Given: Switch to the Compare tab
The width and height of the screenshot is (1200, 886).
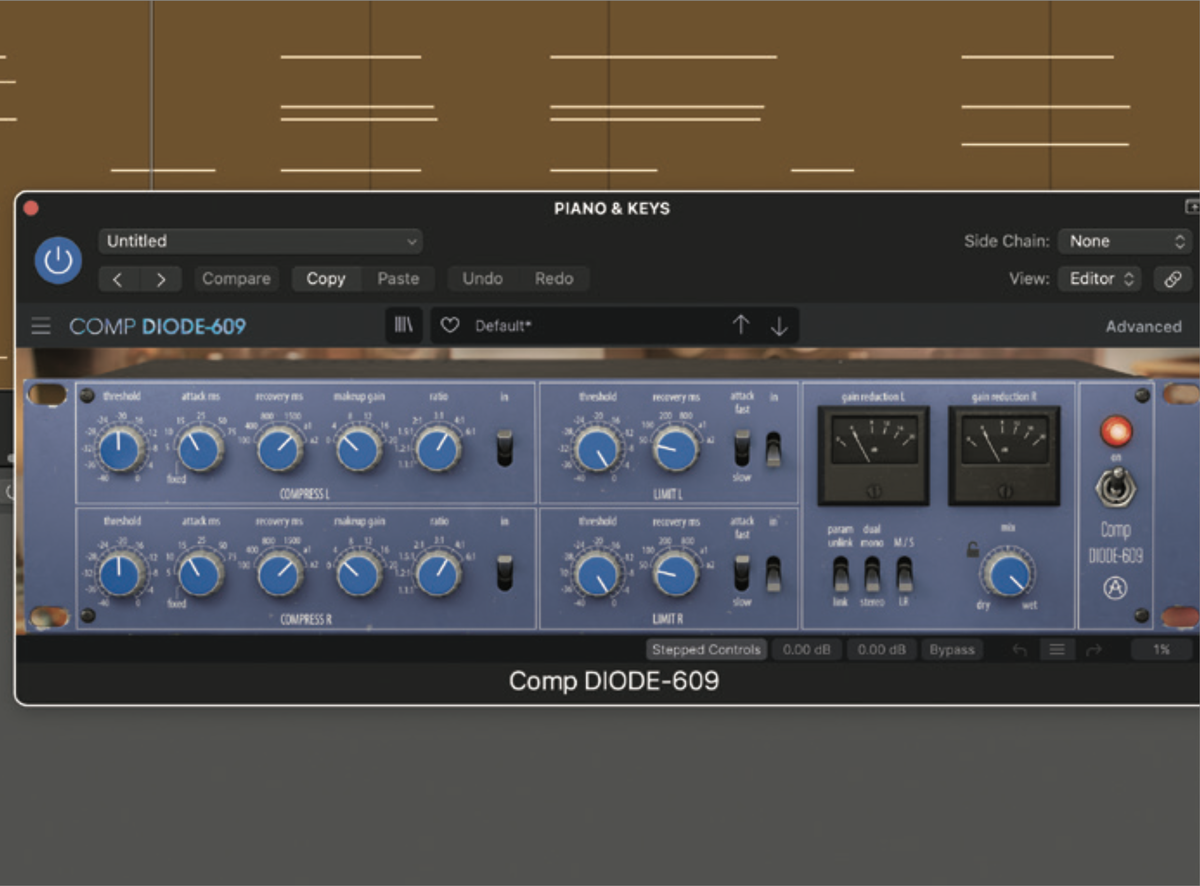Looking at the screenshot, I should [x=236, y=278].
